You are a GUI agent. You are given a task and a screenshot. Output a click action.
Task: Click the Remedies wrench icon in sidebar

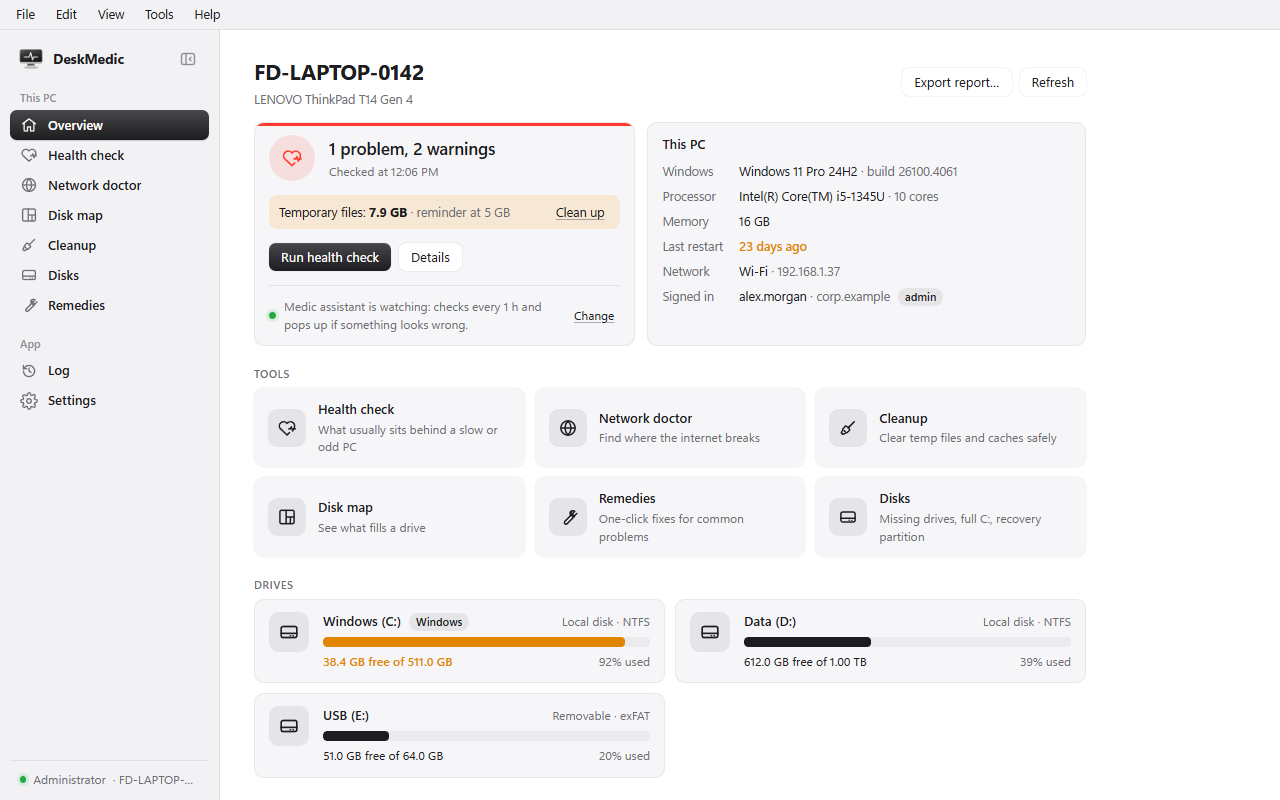29,305
